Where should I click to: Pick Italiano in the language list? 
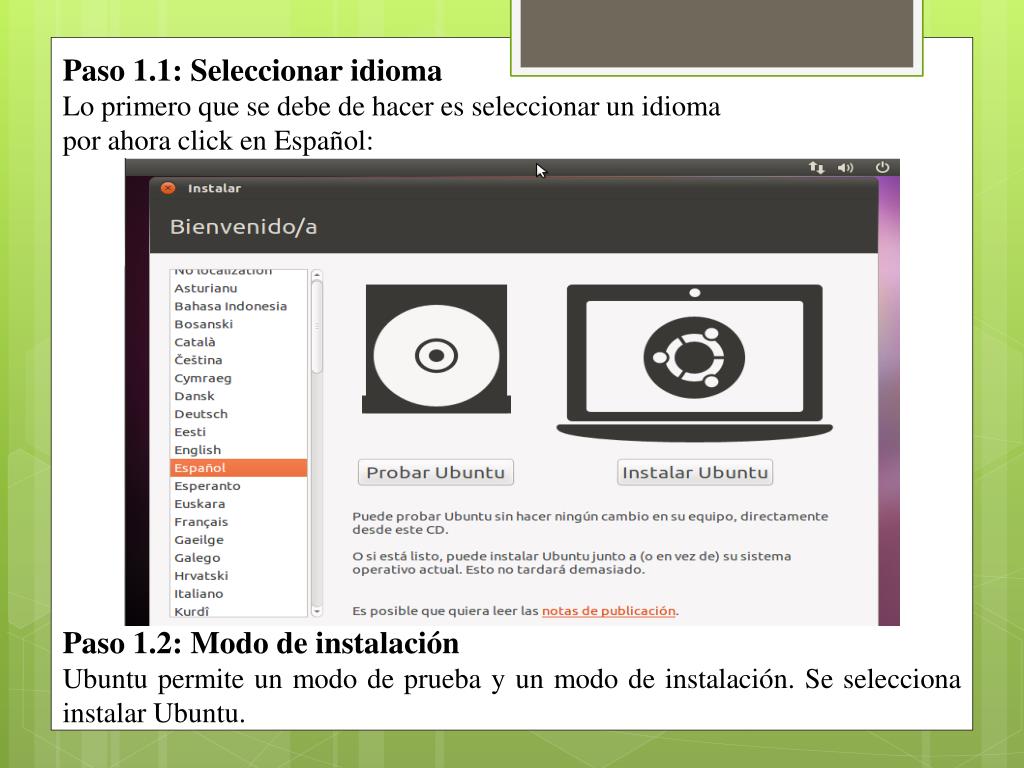[x=238, y=594]
